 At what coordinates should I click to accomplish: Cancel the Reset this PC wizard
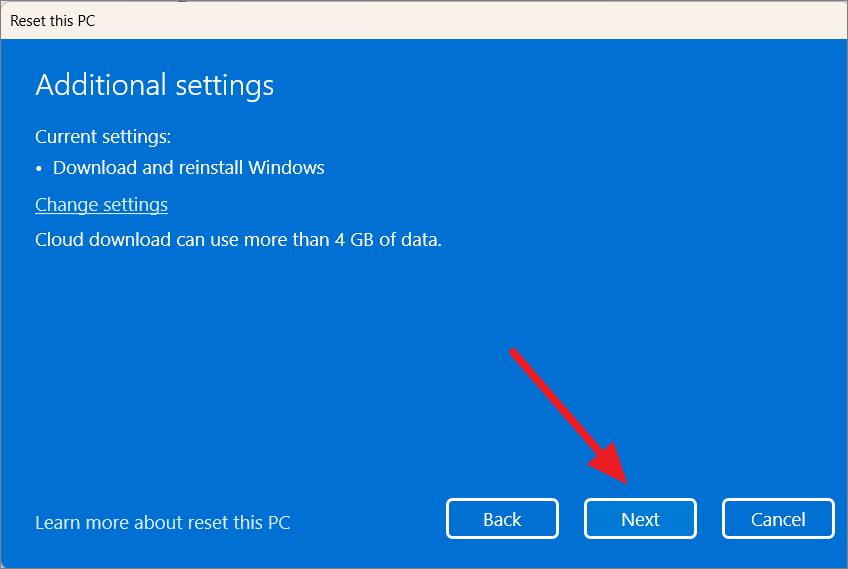pos(778,519)
